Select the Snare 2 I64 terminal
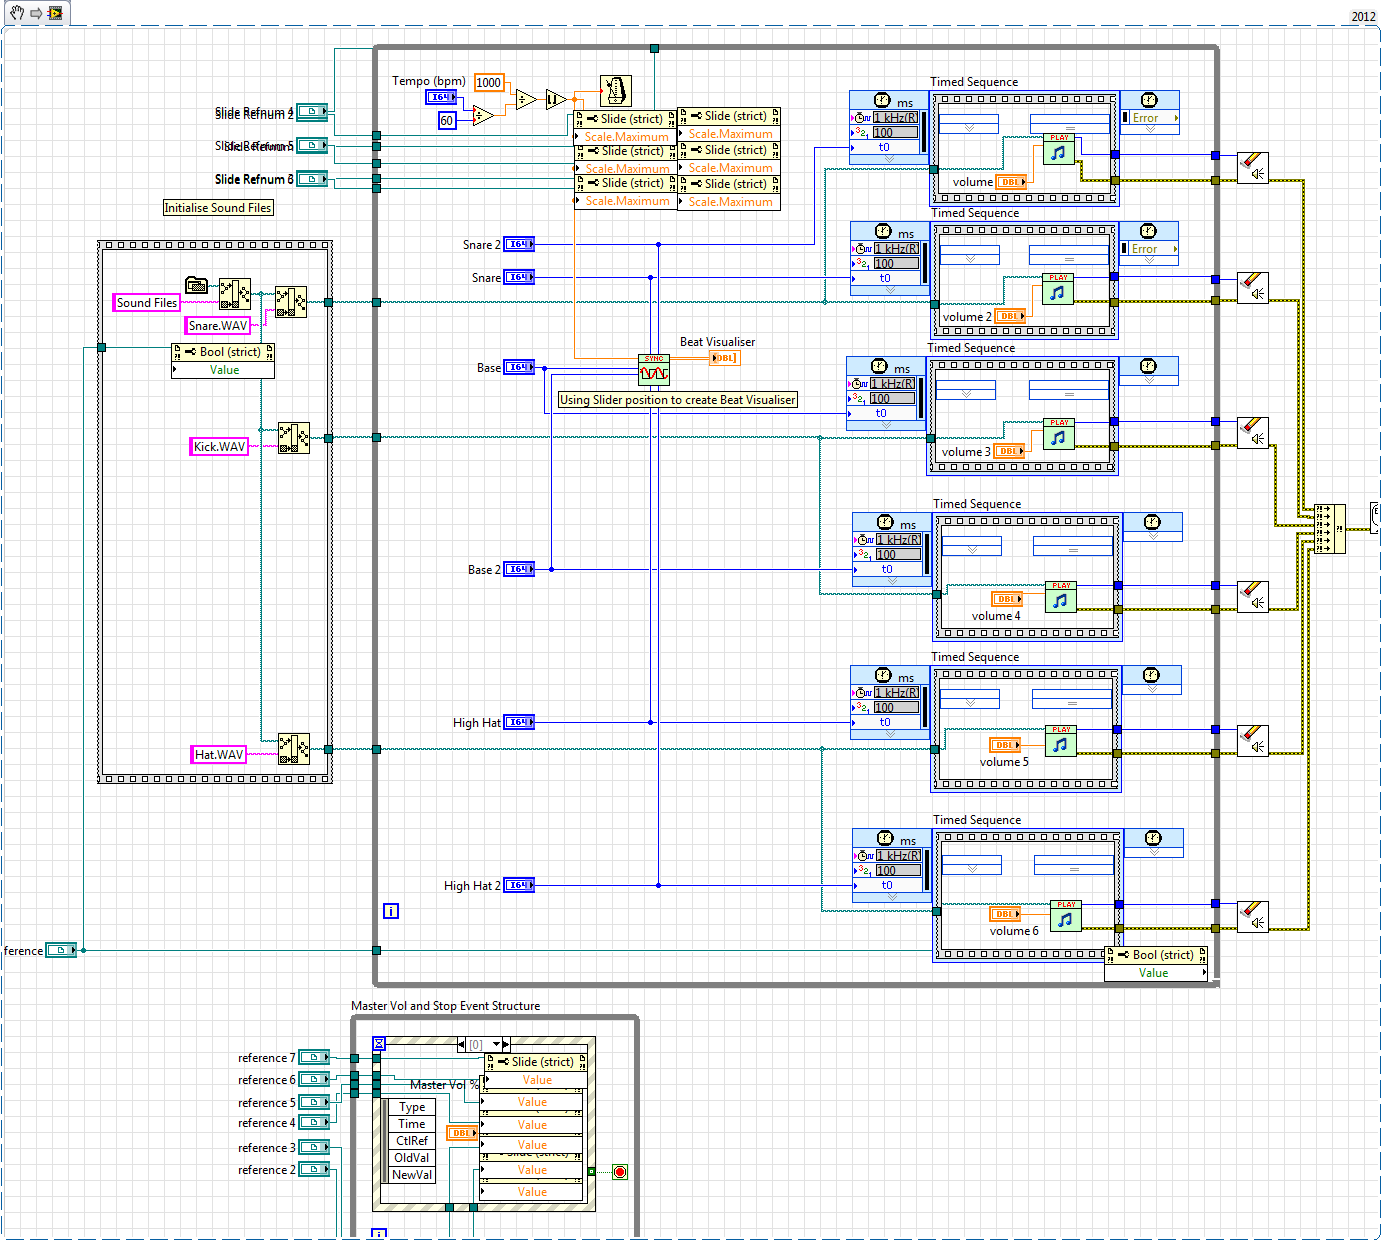 pyautogui.click(x=519, y=244)
